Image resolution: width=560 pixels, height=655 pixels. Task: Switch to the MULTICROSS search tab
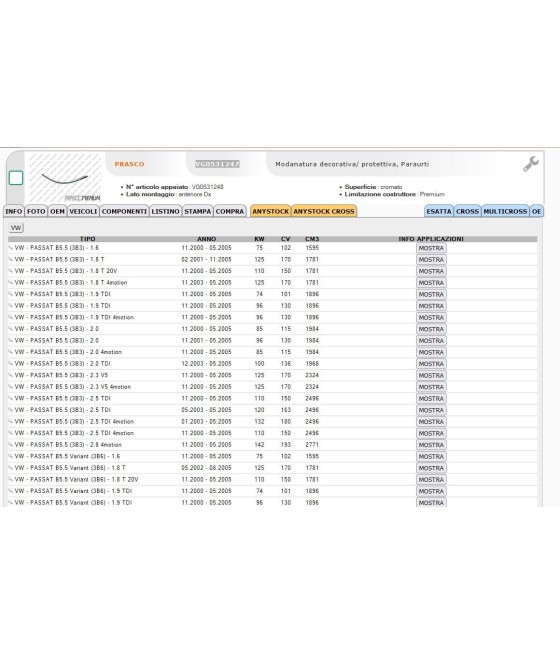click(x=505, y=211)
